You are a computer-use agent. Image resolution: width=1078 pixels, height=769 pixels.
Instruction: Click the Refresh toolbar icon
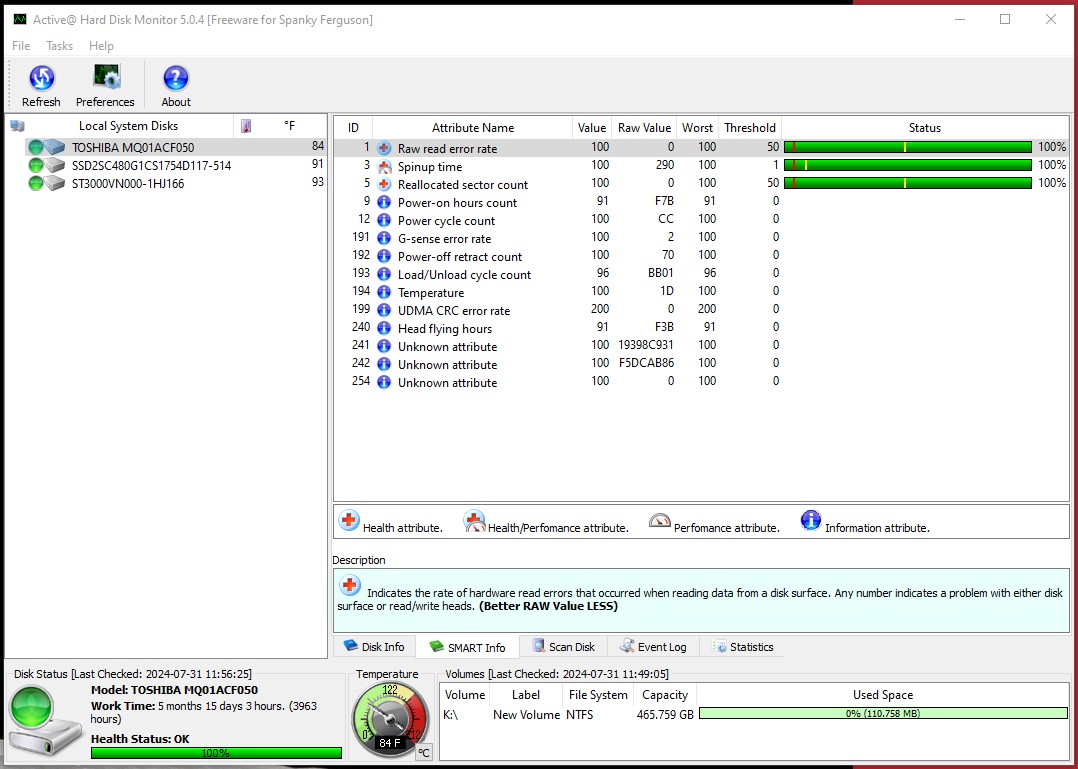pos(41,84)
